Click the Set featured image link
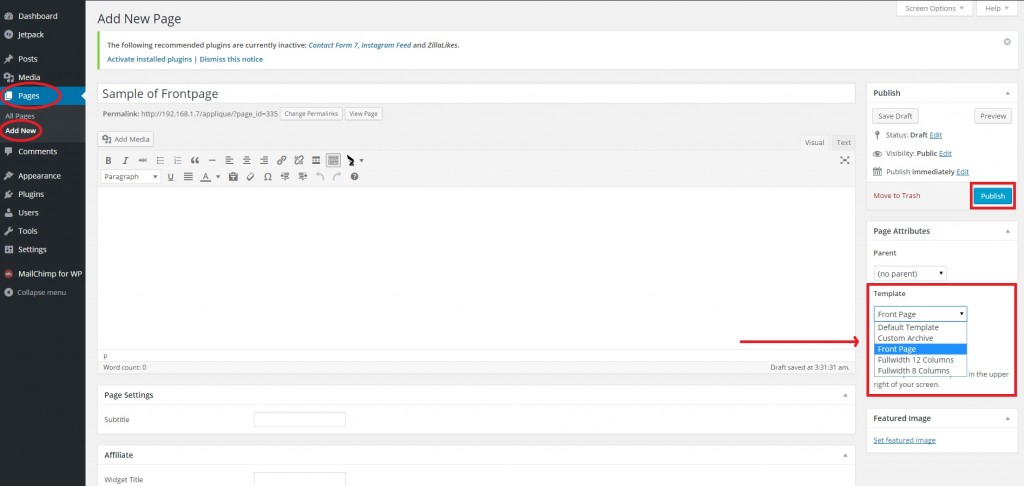 click(x=904, y=440)
